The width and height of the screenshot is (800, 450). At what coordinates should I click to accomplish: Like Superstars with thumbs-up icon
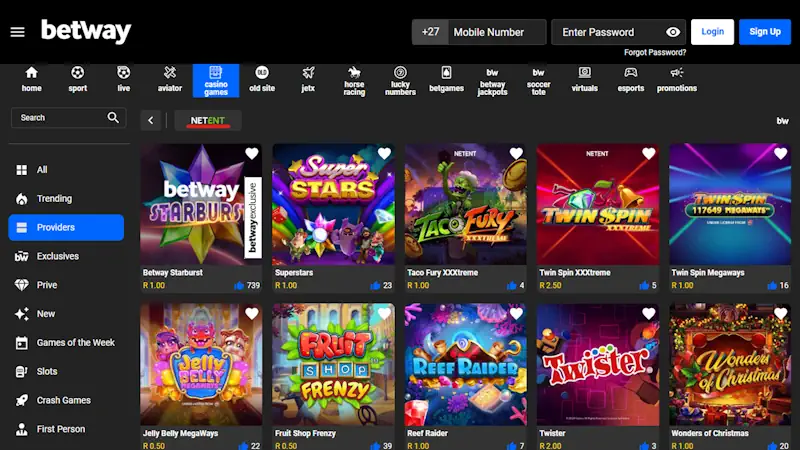[x=376, y=286]
